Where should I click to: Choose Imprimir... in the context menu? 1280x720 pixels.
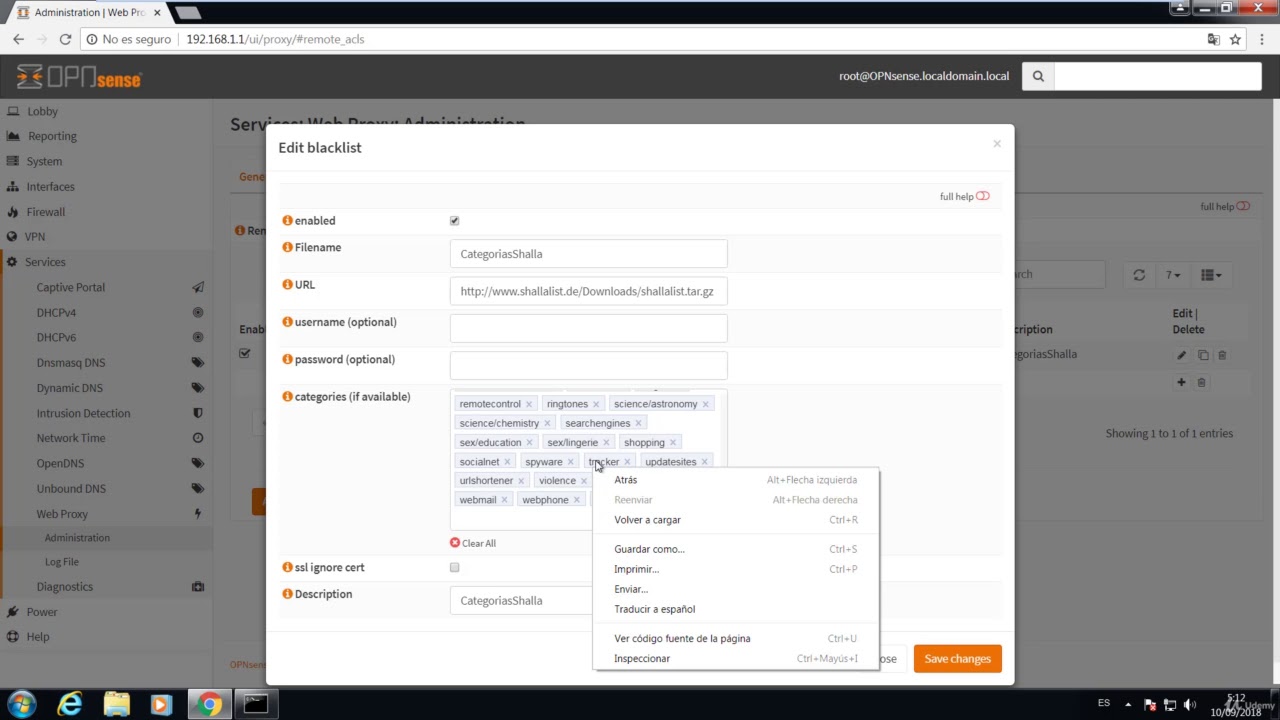(736, 569)
